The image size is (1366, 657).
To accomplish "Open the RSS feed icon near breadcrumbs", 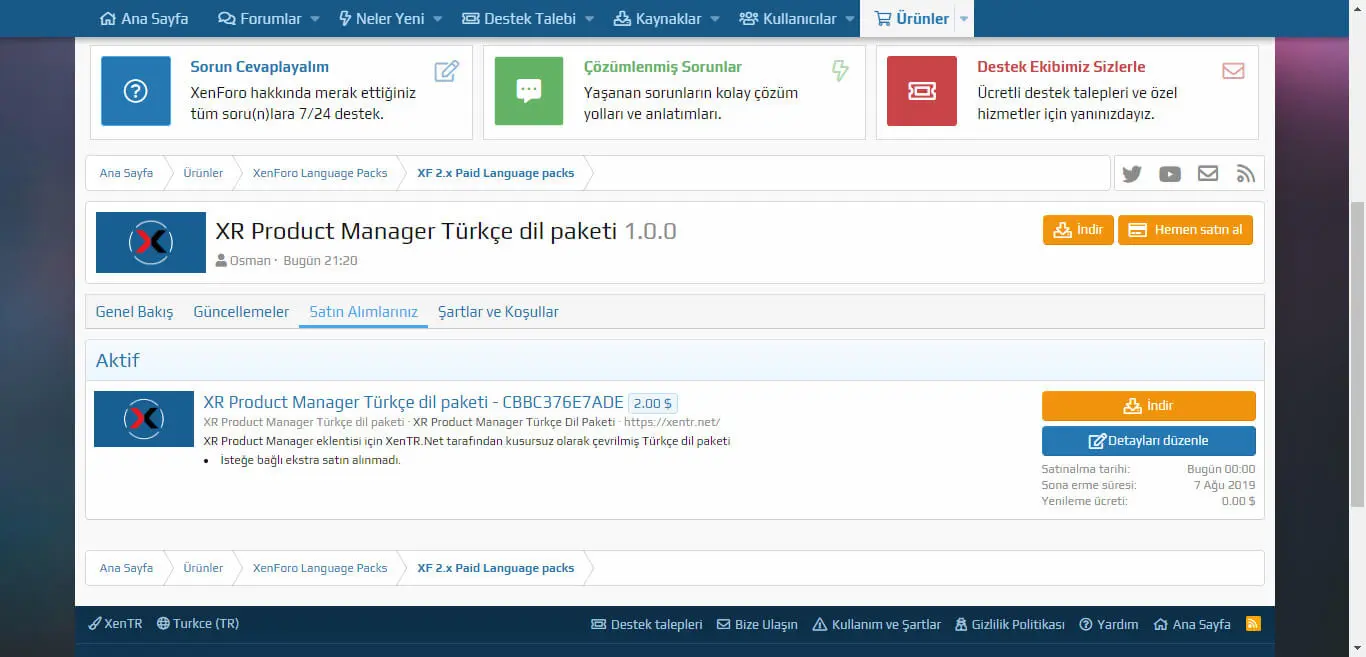I will pyautogui.click(x=1246, y=174).
